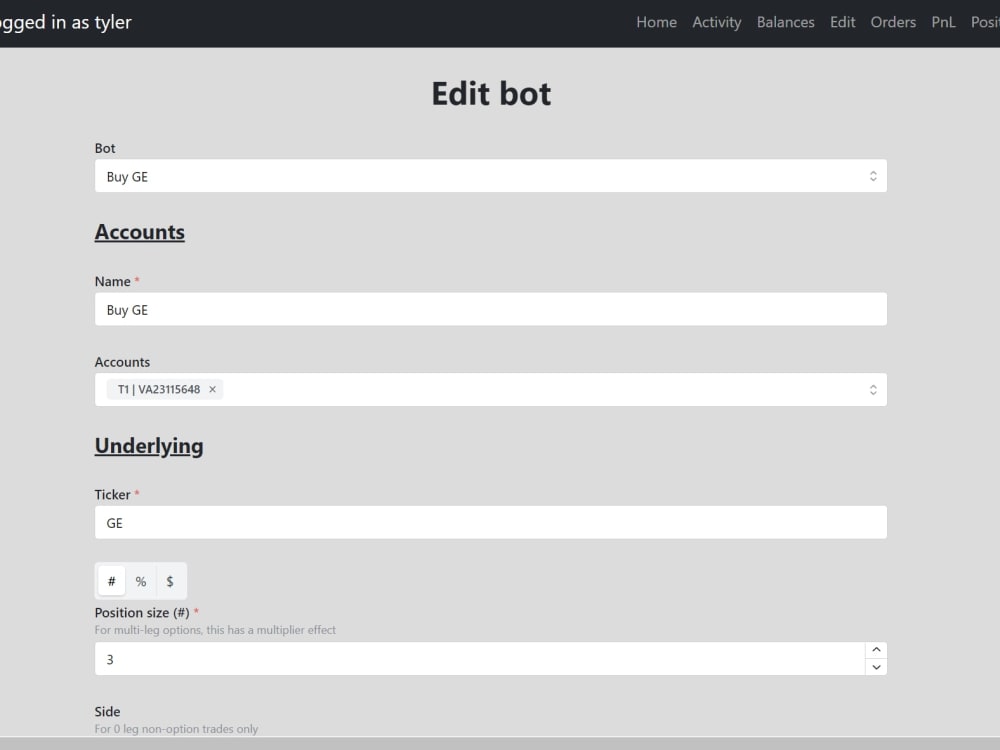The height and width of the screenshot is (750, 1000).
Task: Click the up arrow on Position size
Action: tap(876, 650)
